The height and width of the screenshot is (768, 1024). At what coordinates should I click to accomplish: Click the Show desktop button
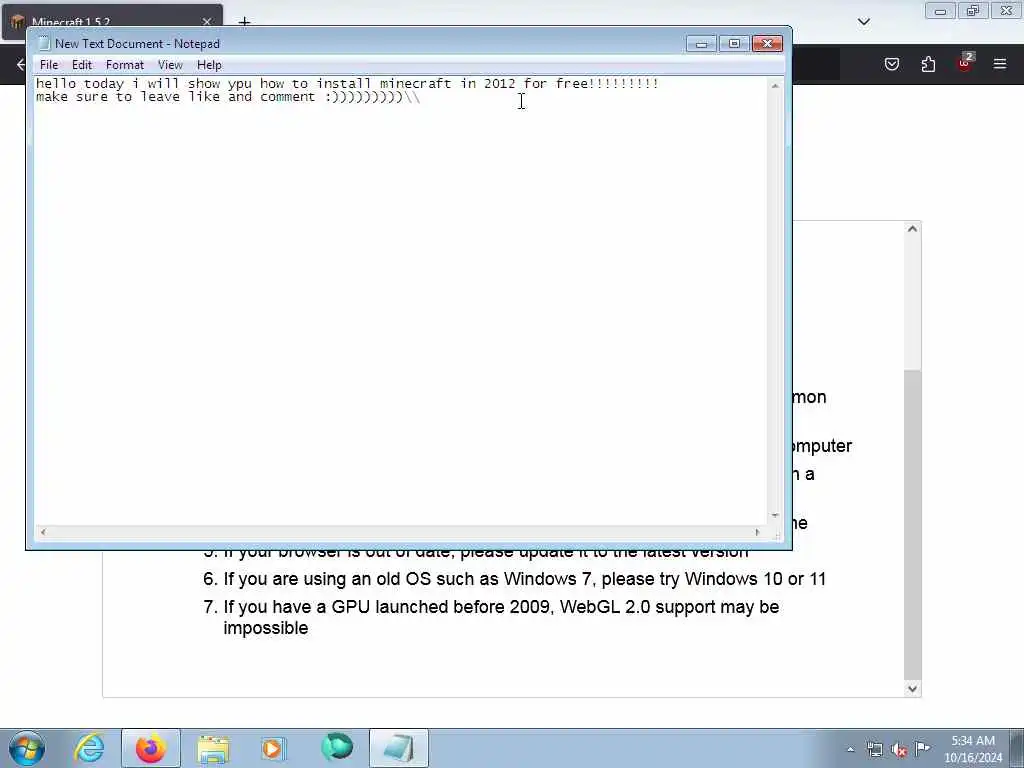[x=1017, y=748]
